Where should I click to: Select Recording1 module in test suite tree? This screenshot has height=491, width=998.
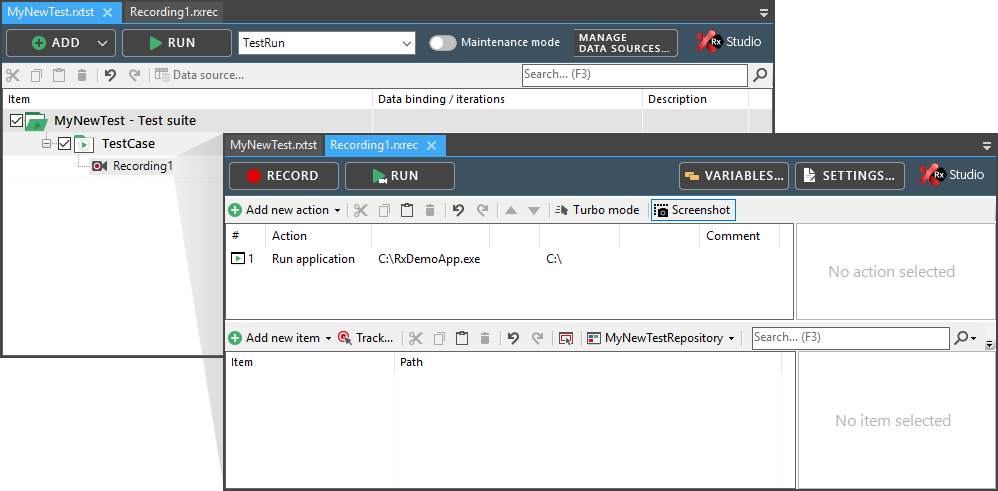[x=132, y=166]
